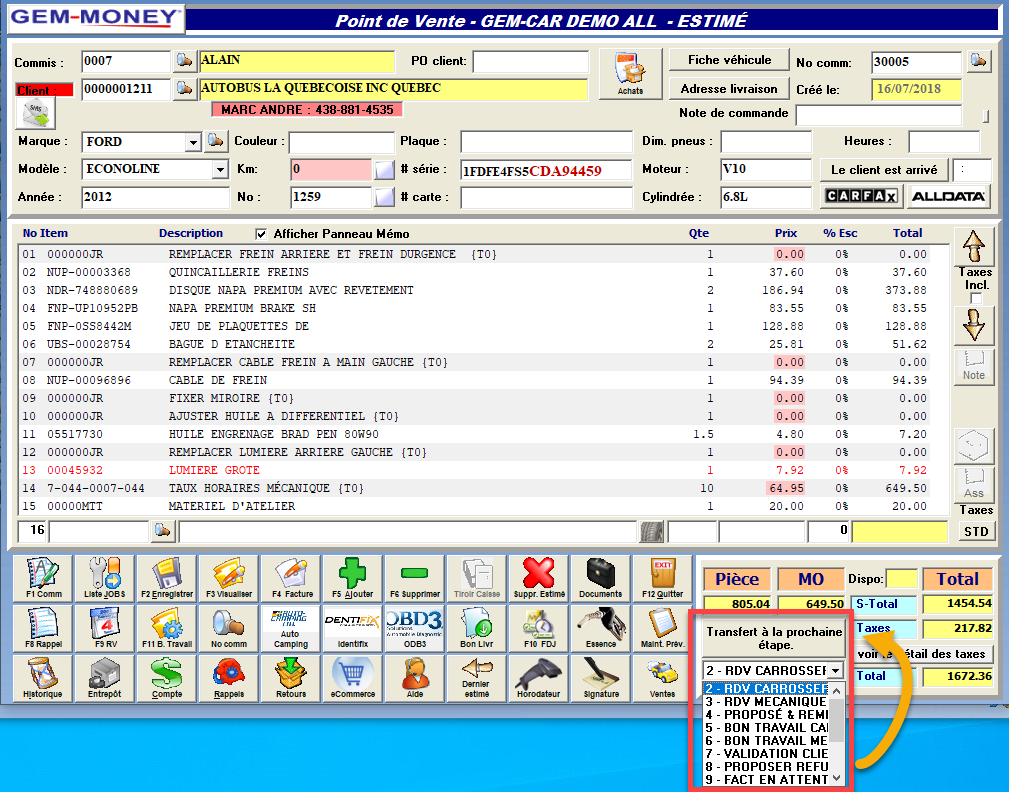Click the Note de commande field
Screen dimensions: 1009x792
pyautogui.click(x=878, y=115)
